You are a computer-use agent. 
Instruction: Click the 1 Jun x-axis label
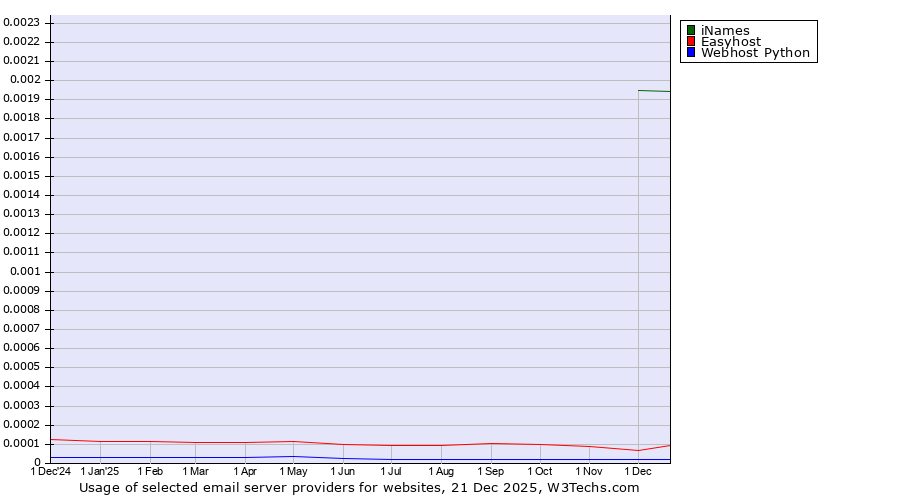pyautogui.click(x=343, y=471)
